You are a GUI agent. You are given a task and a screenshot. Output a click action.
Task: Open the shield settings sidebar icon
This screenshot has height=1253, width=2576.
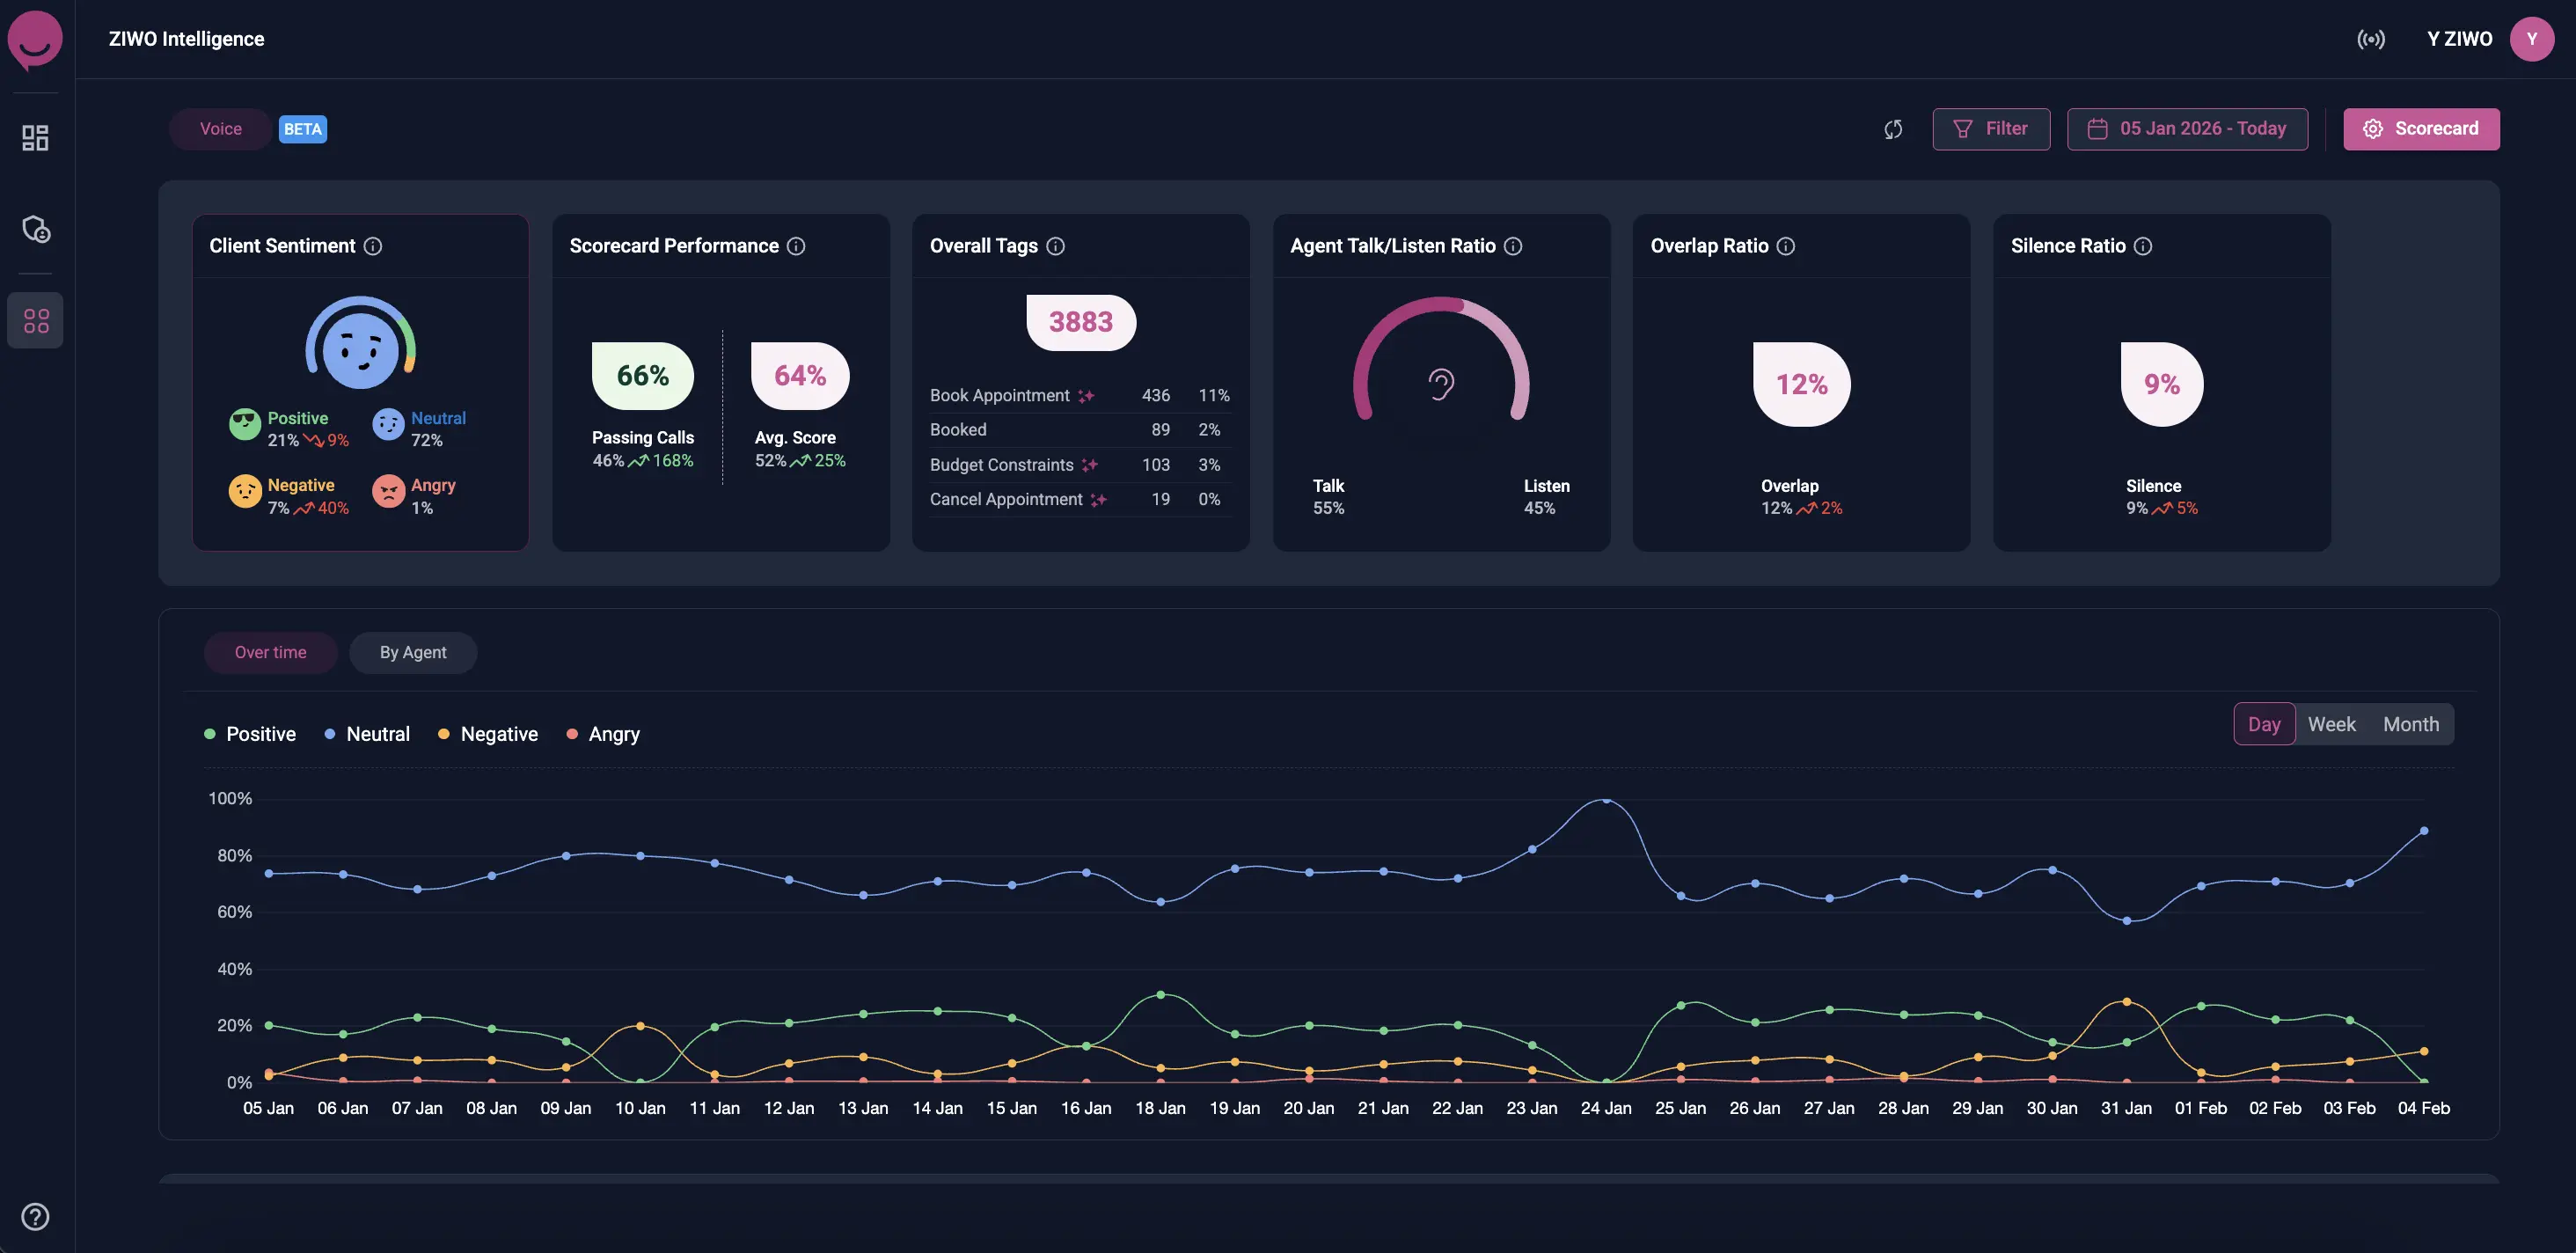pyautogui.click(x=36, y=229)
